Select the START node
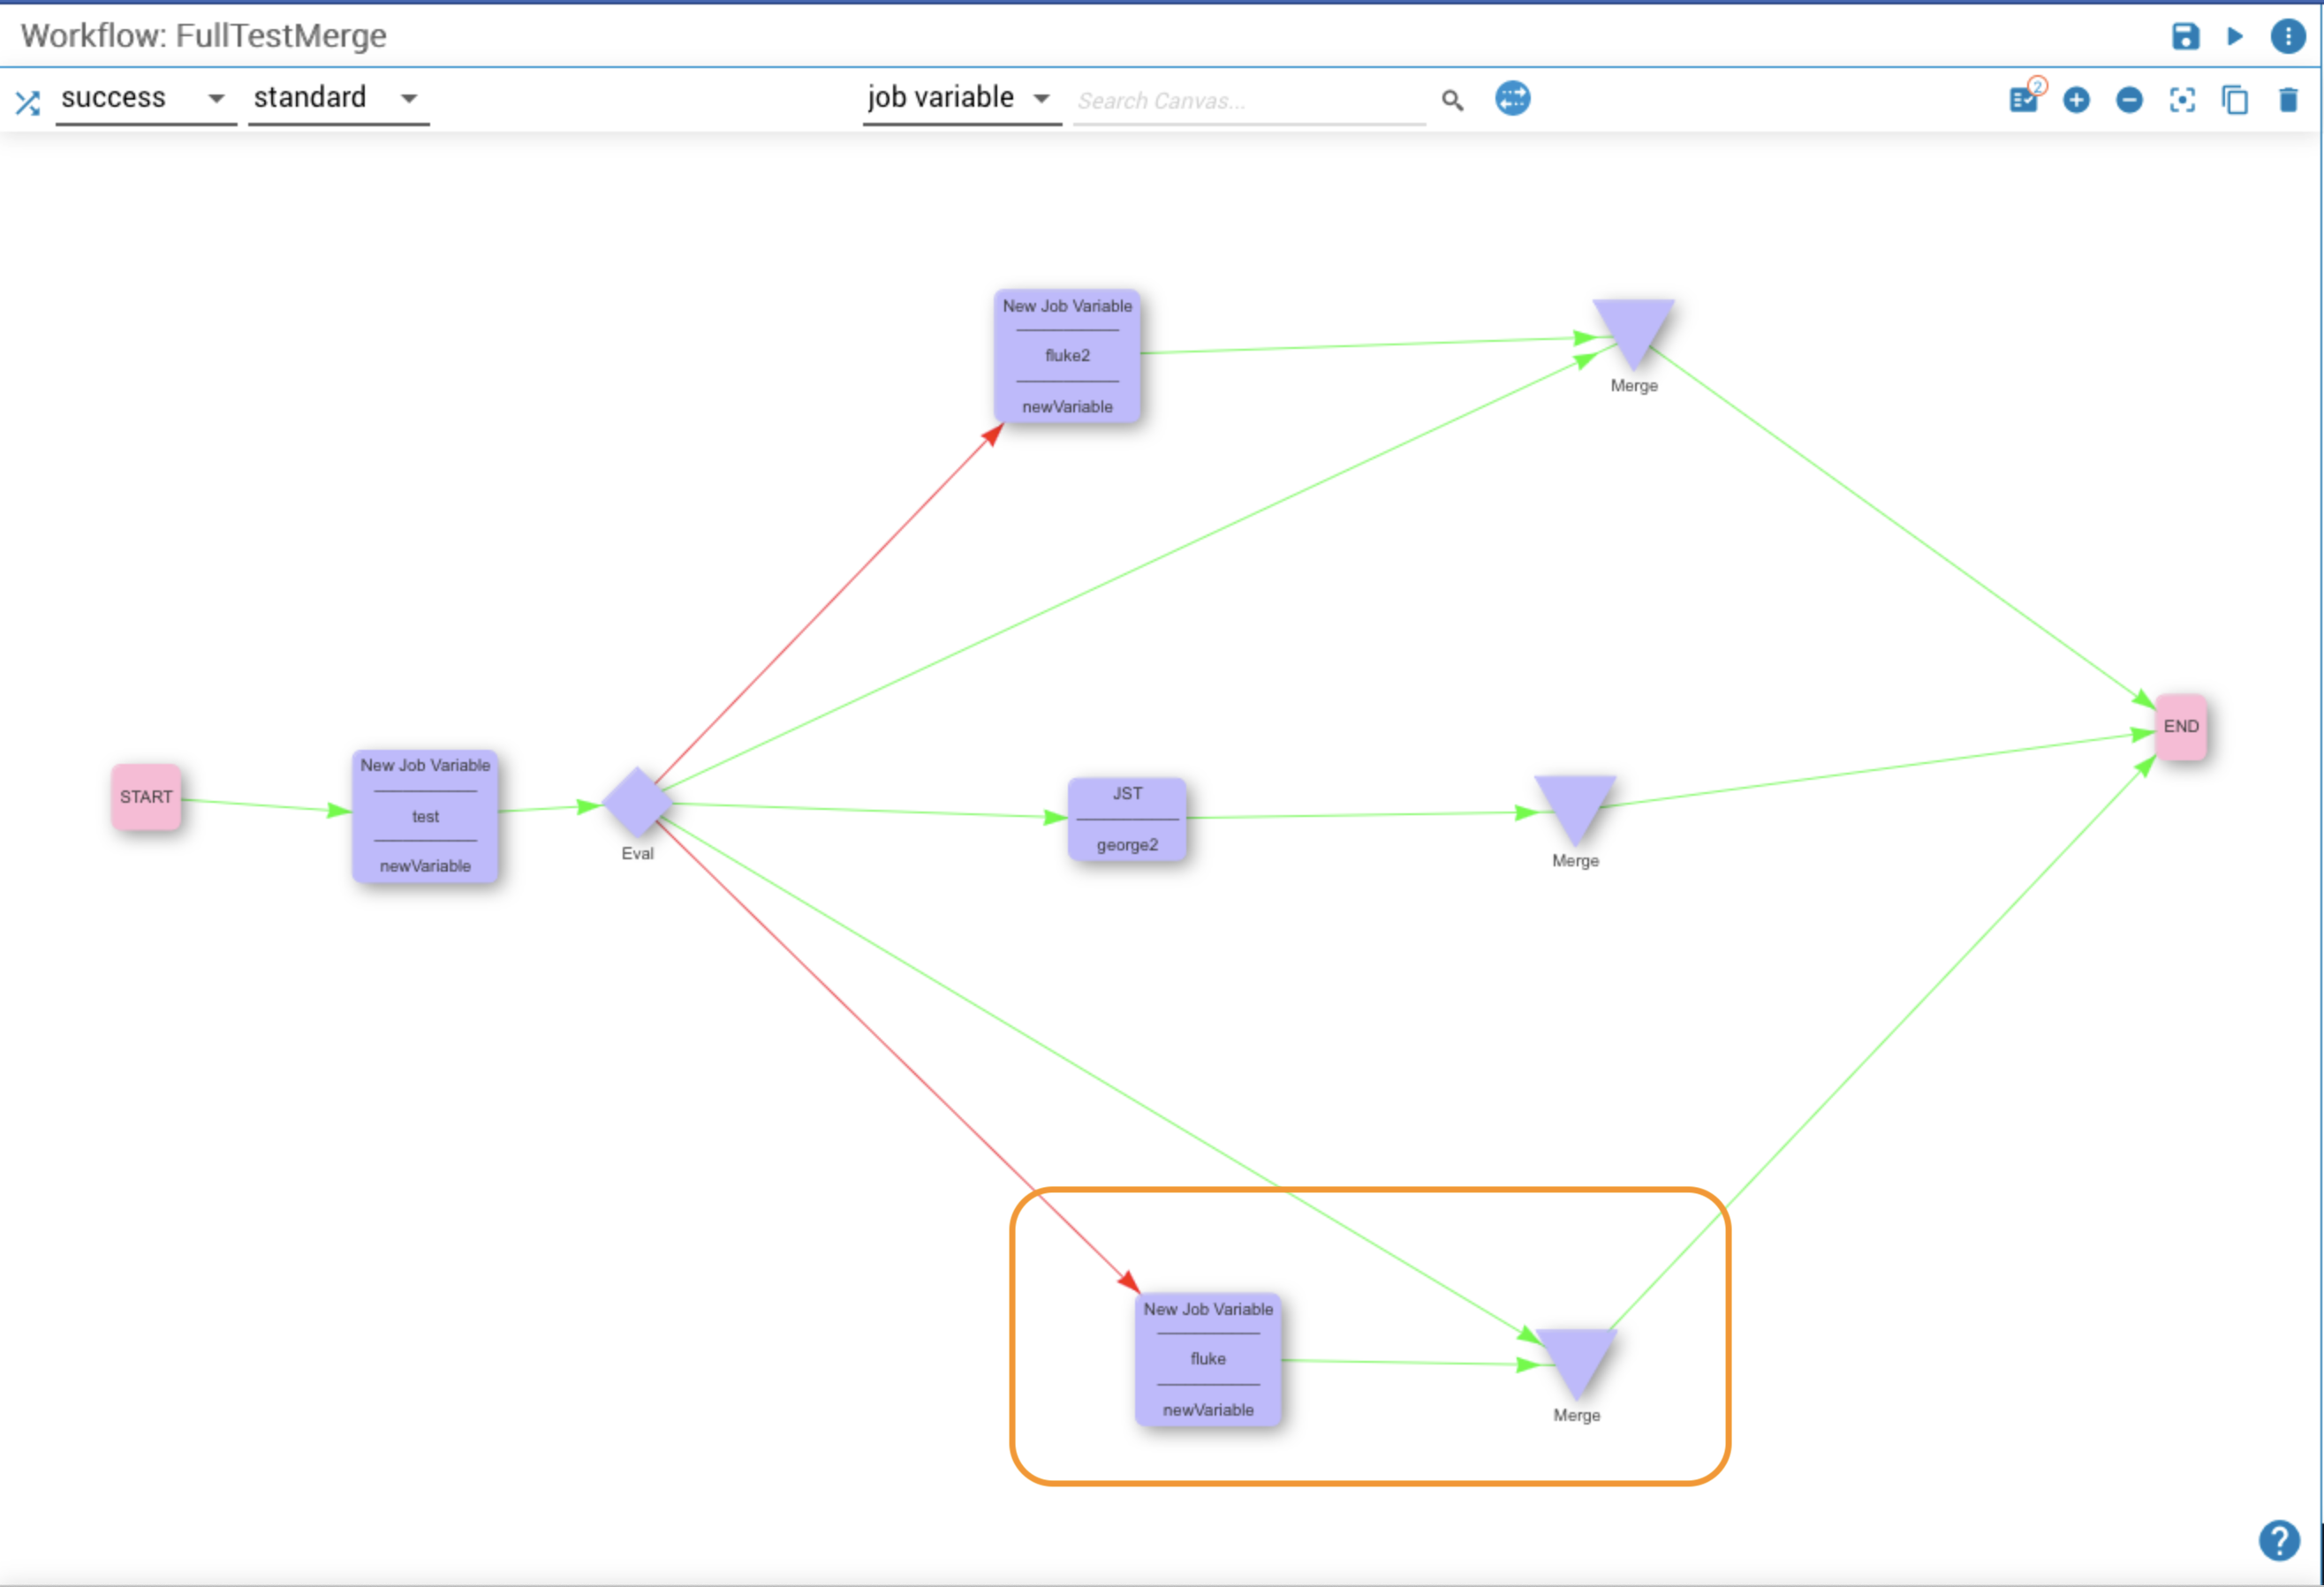This screenshot has height=1587, width=2324. [x=146, y=797]
